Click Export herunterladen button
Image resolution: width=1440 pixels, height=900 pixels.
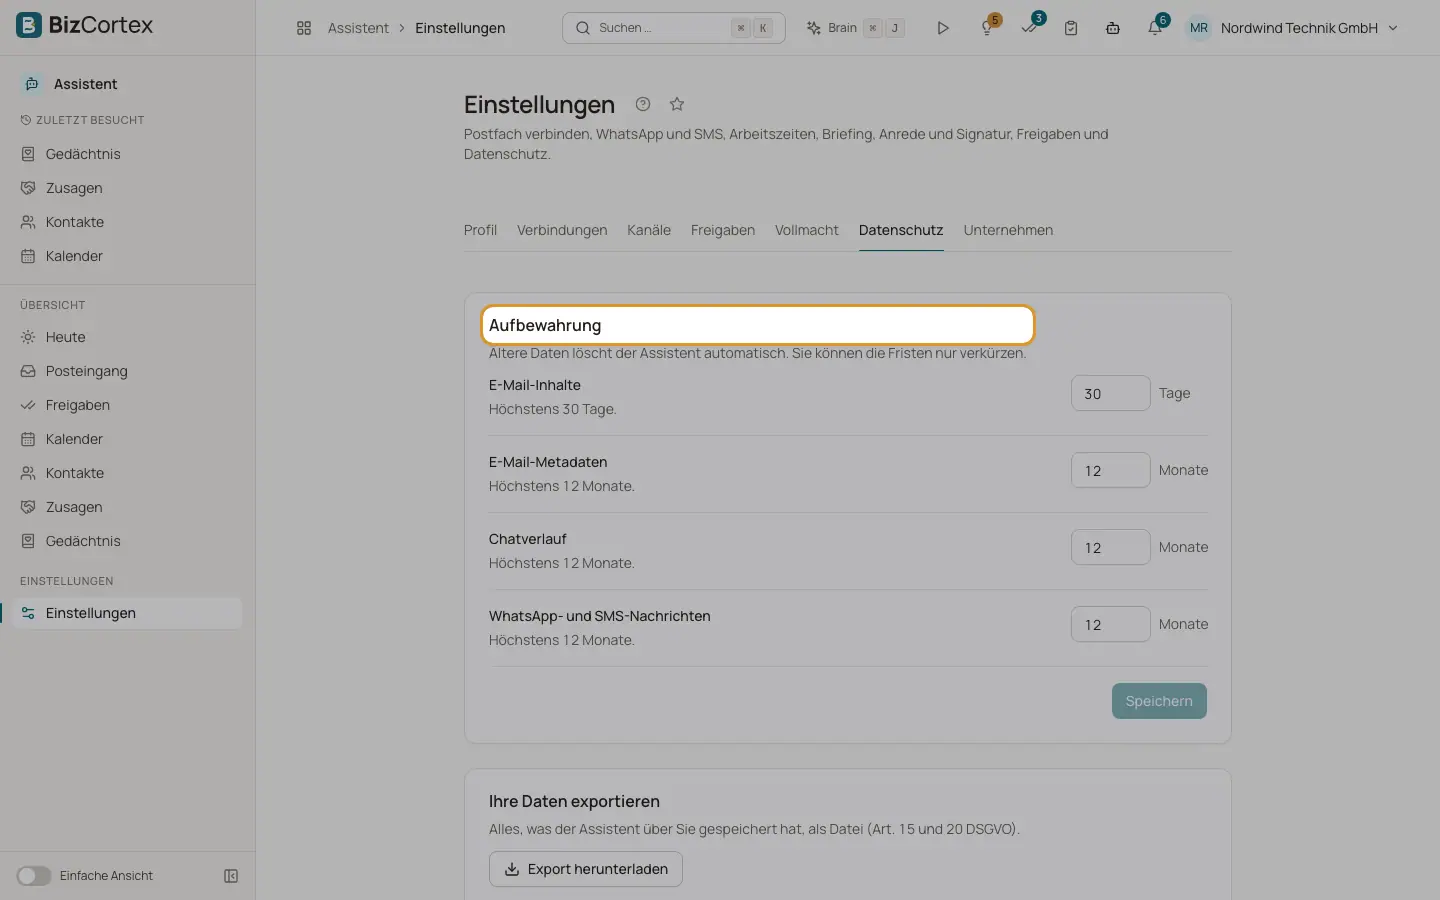[x=586, y=869]
